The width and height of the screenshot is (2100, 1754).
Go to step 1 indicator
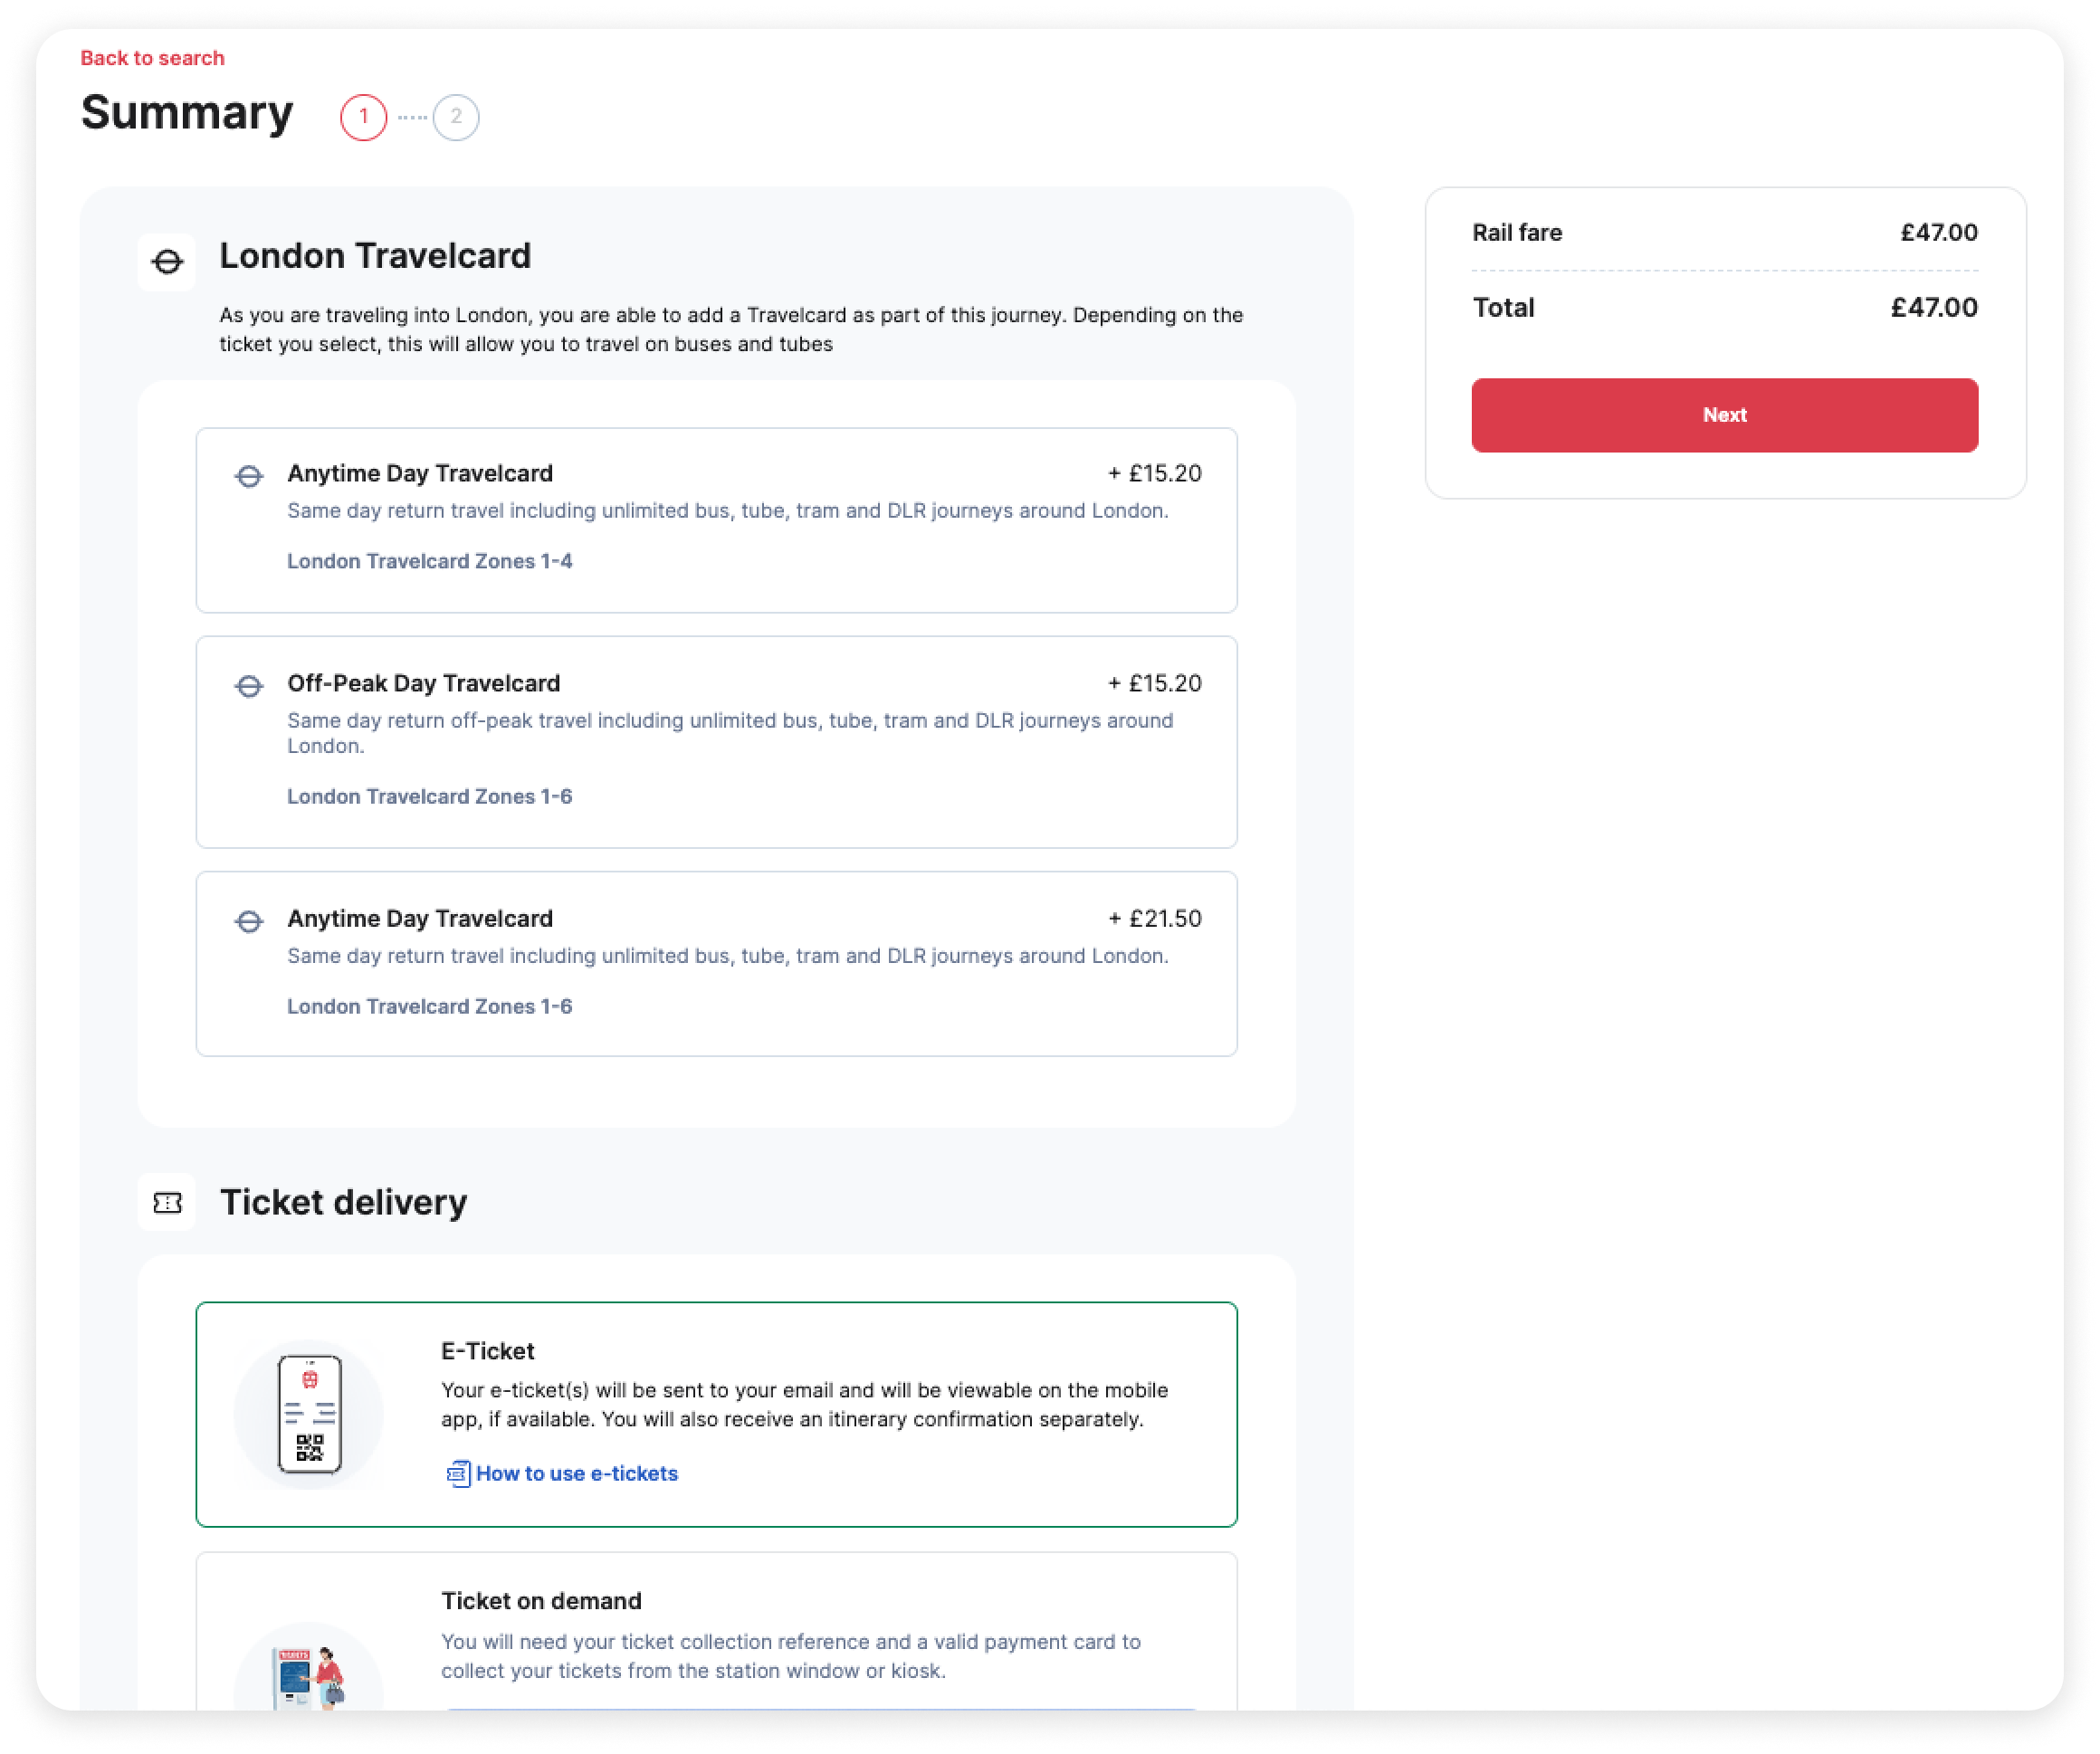point(363,117)
